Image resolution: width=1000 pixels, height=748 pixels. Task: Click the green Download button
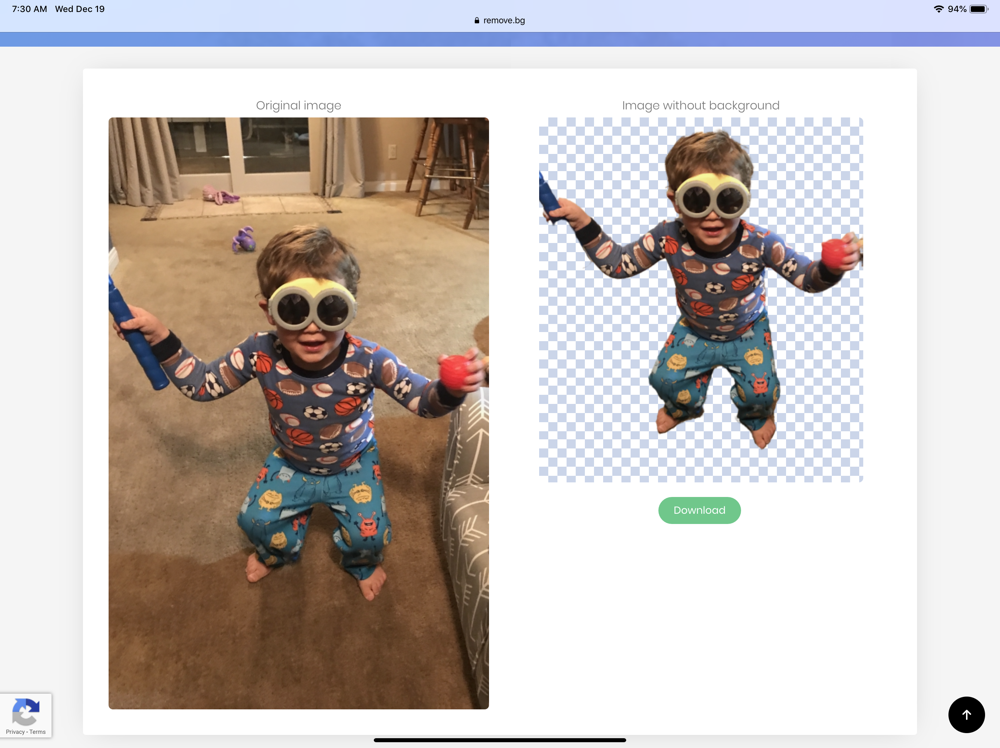coord(699,510)
